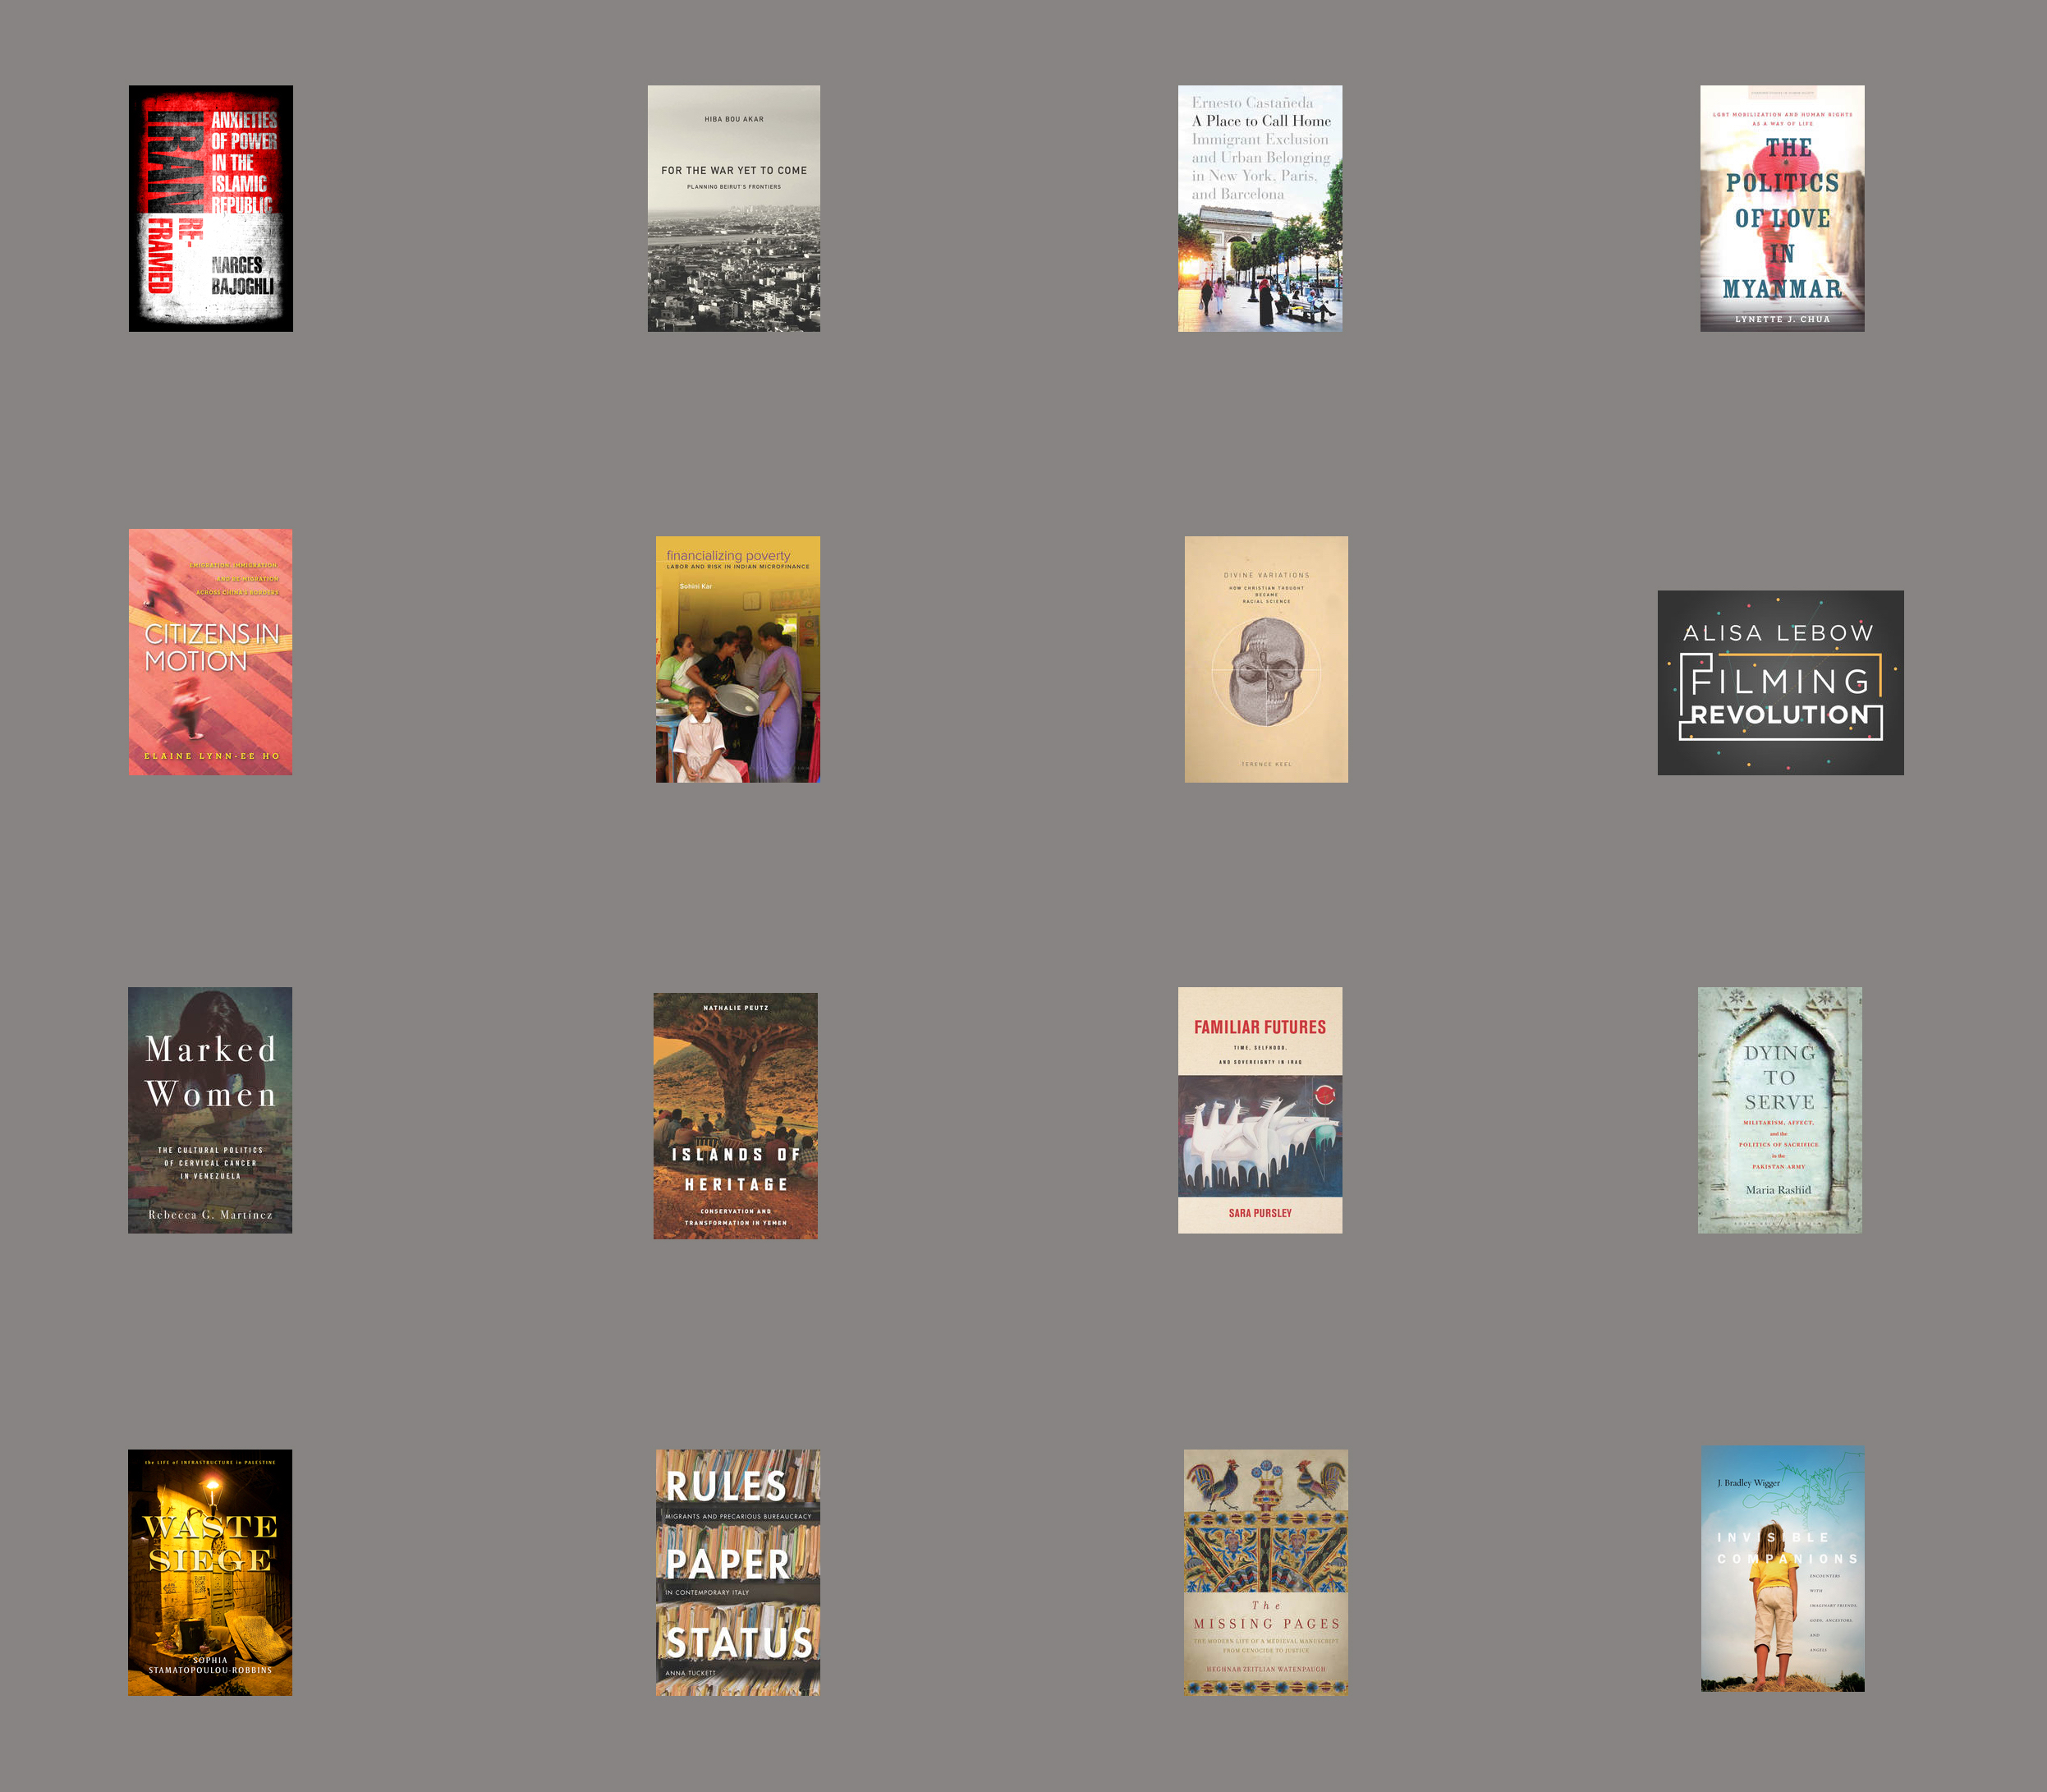Click A Place to Call Home cover
The image size is (2047, 1792).
click(x=1260, y=208)
